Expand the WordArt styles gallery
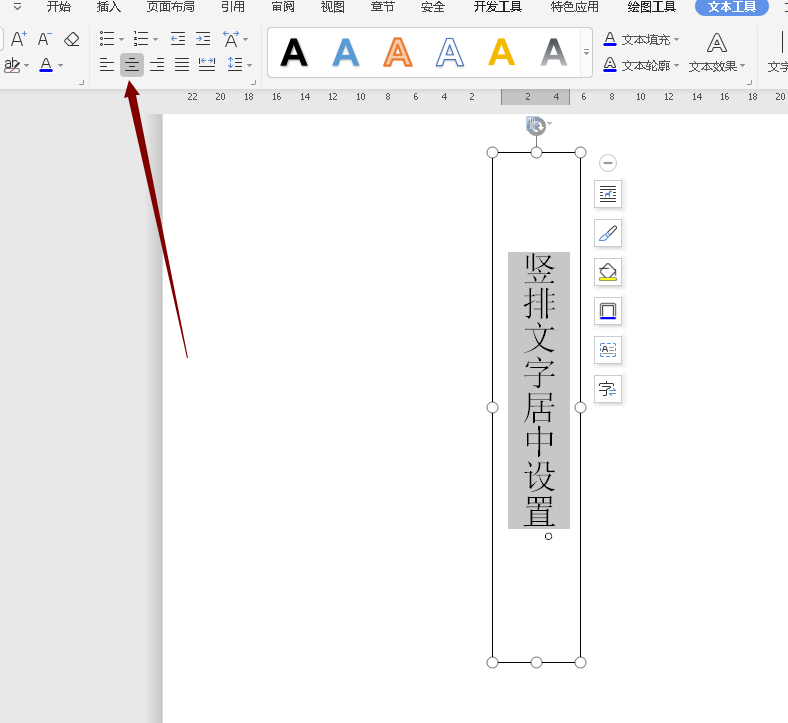 pos(586,51)
